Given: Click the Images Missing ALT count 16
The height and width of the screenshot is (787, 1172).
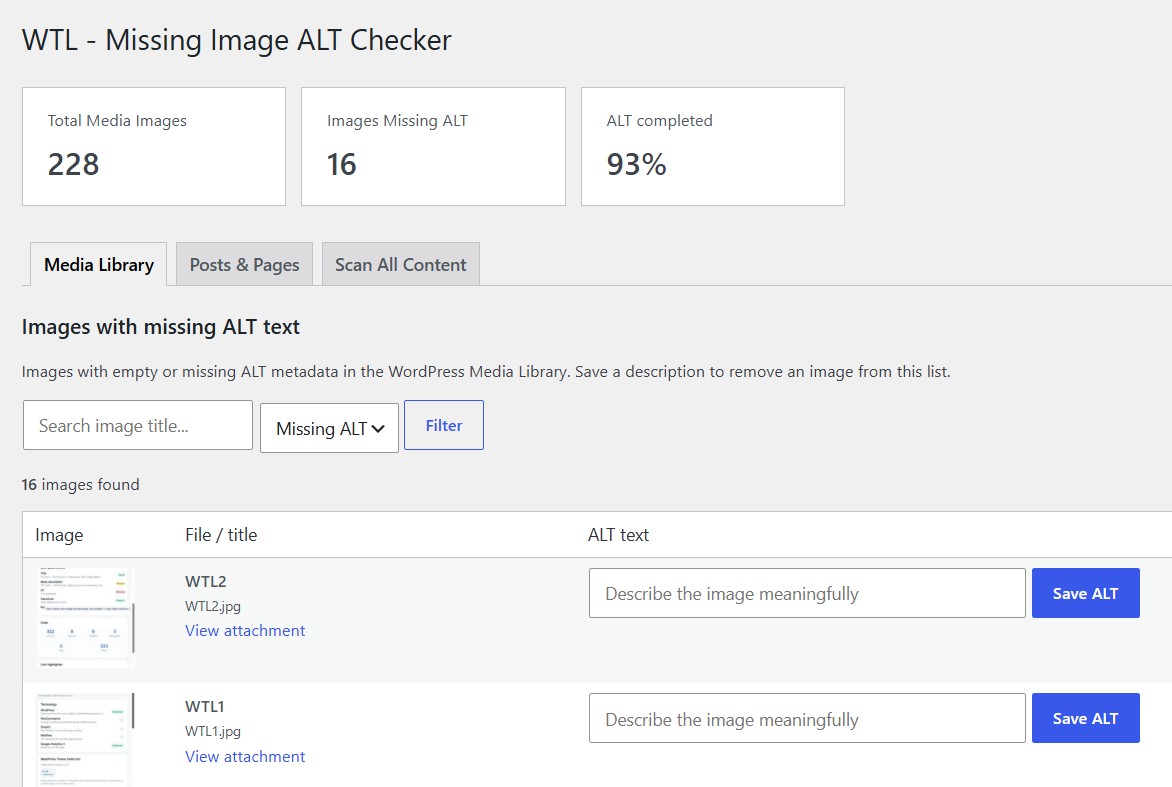Looking at the screenshot, I should point(342,164).
